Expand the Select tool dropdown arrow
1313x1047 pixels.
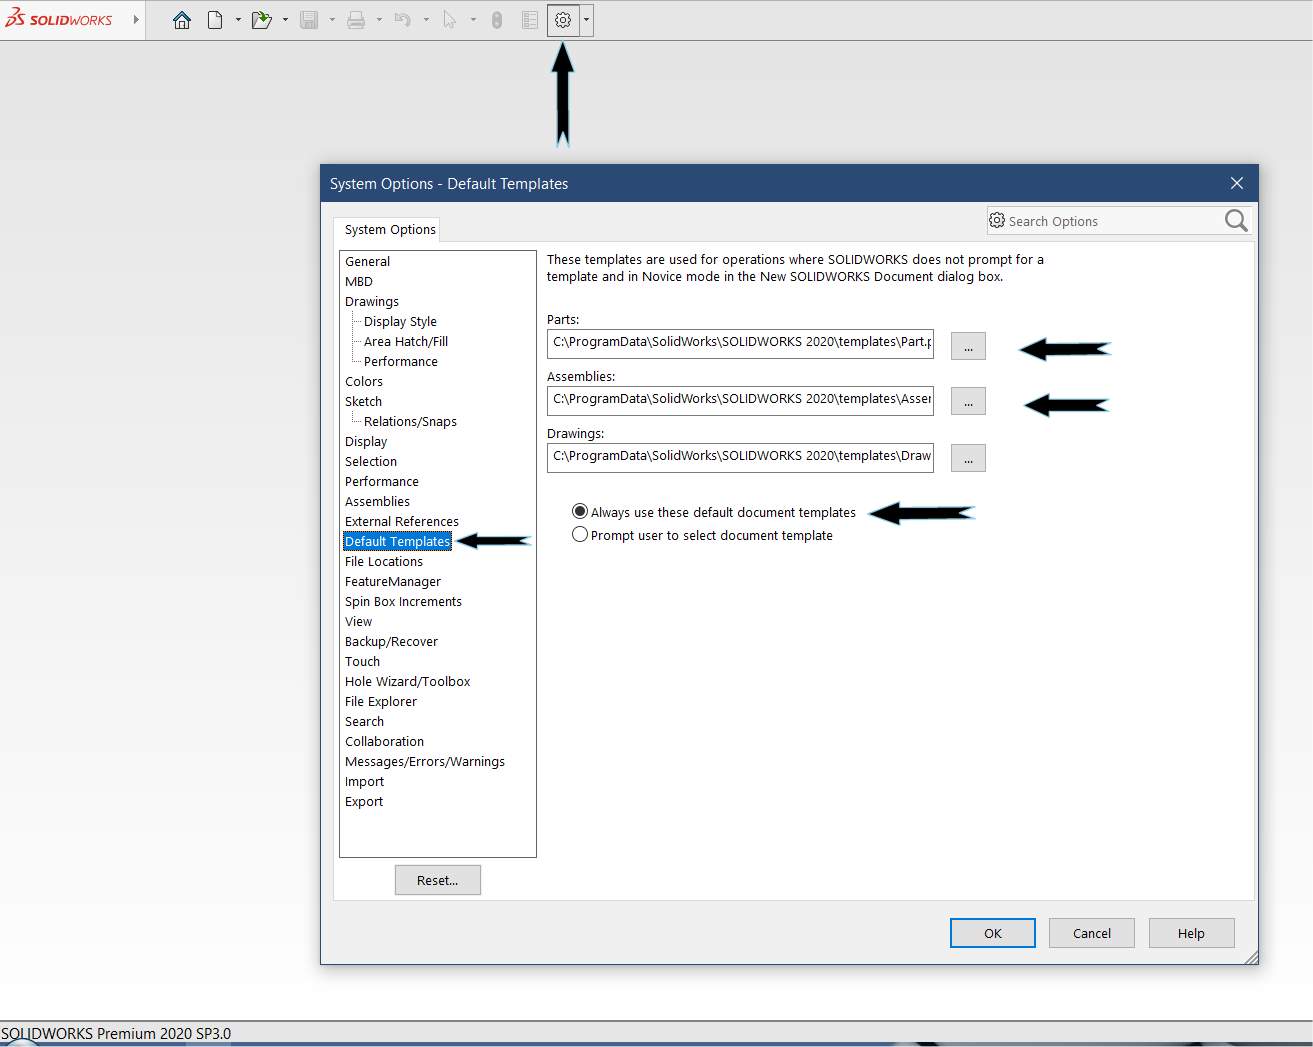(473, 20)
